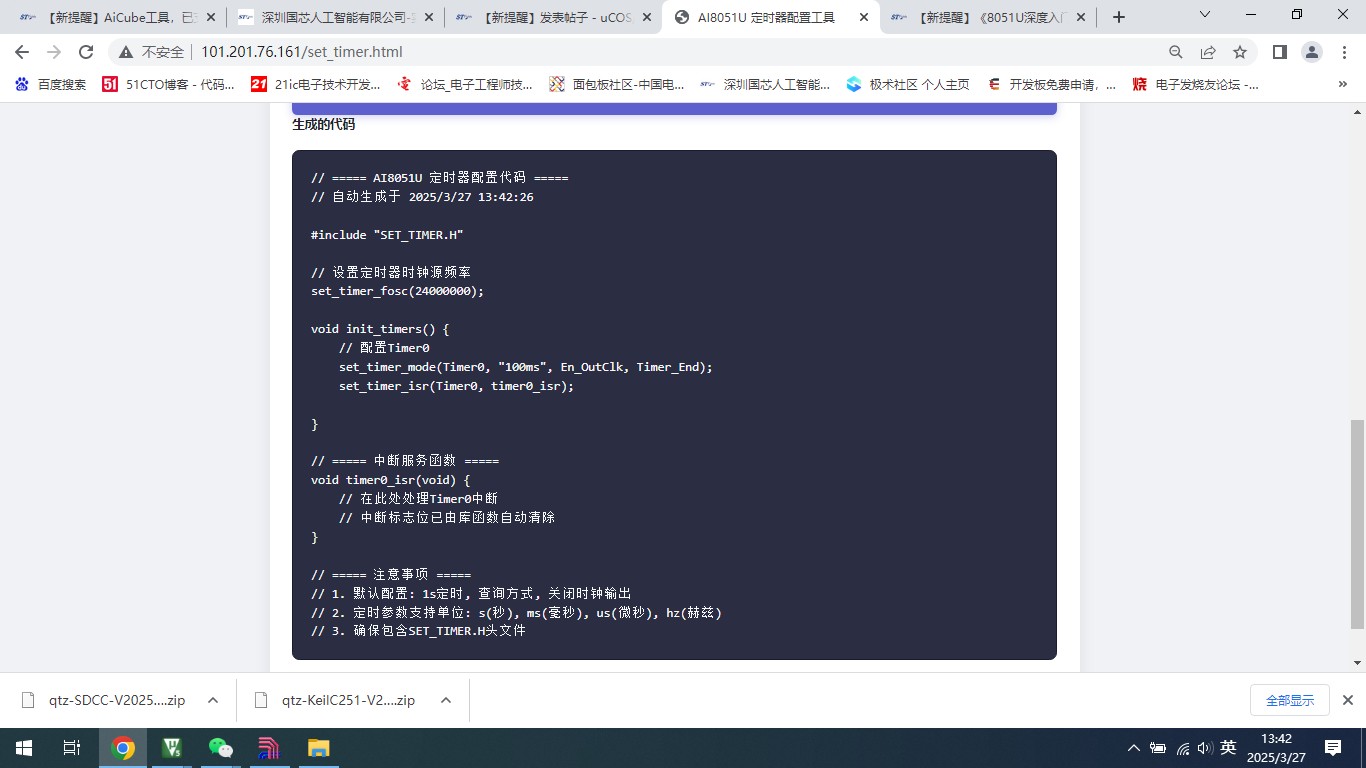Click the #include "SET_TIMER.H" code line
Screen dimensions: 1366x768
coord(387,235)
